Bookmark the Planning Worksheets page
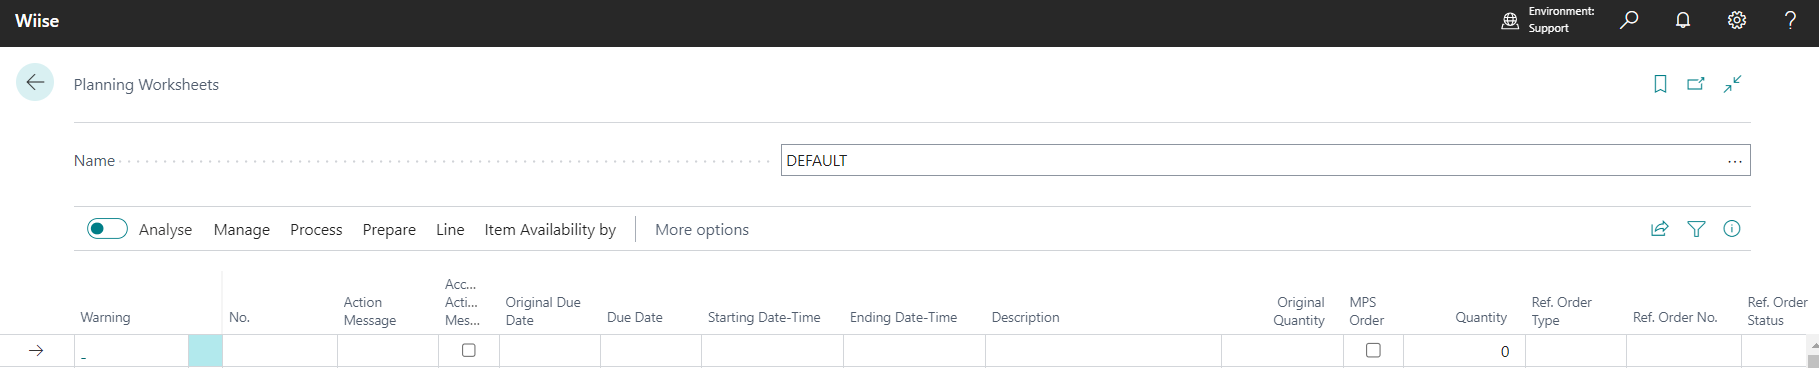Screen dimensions: 1819x368 coord(1660,84)
